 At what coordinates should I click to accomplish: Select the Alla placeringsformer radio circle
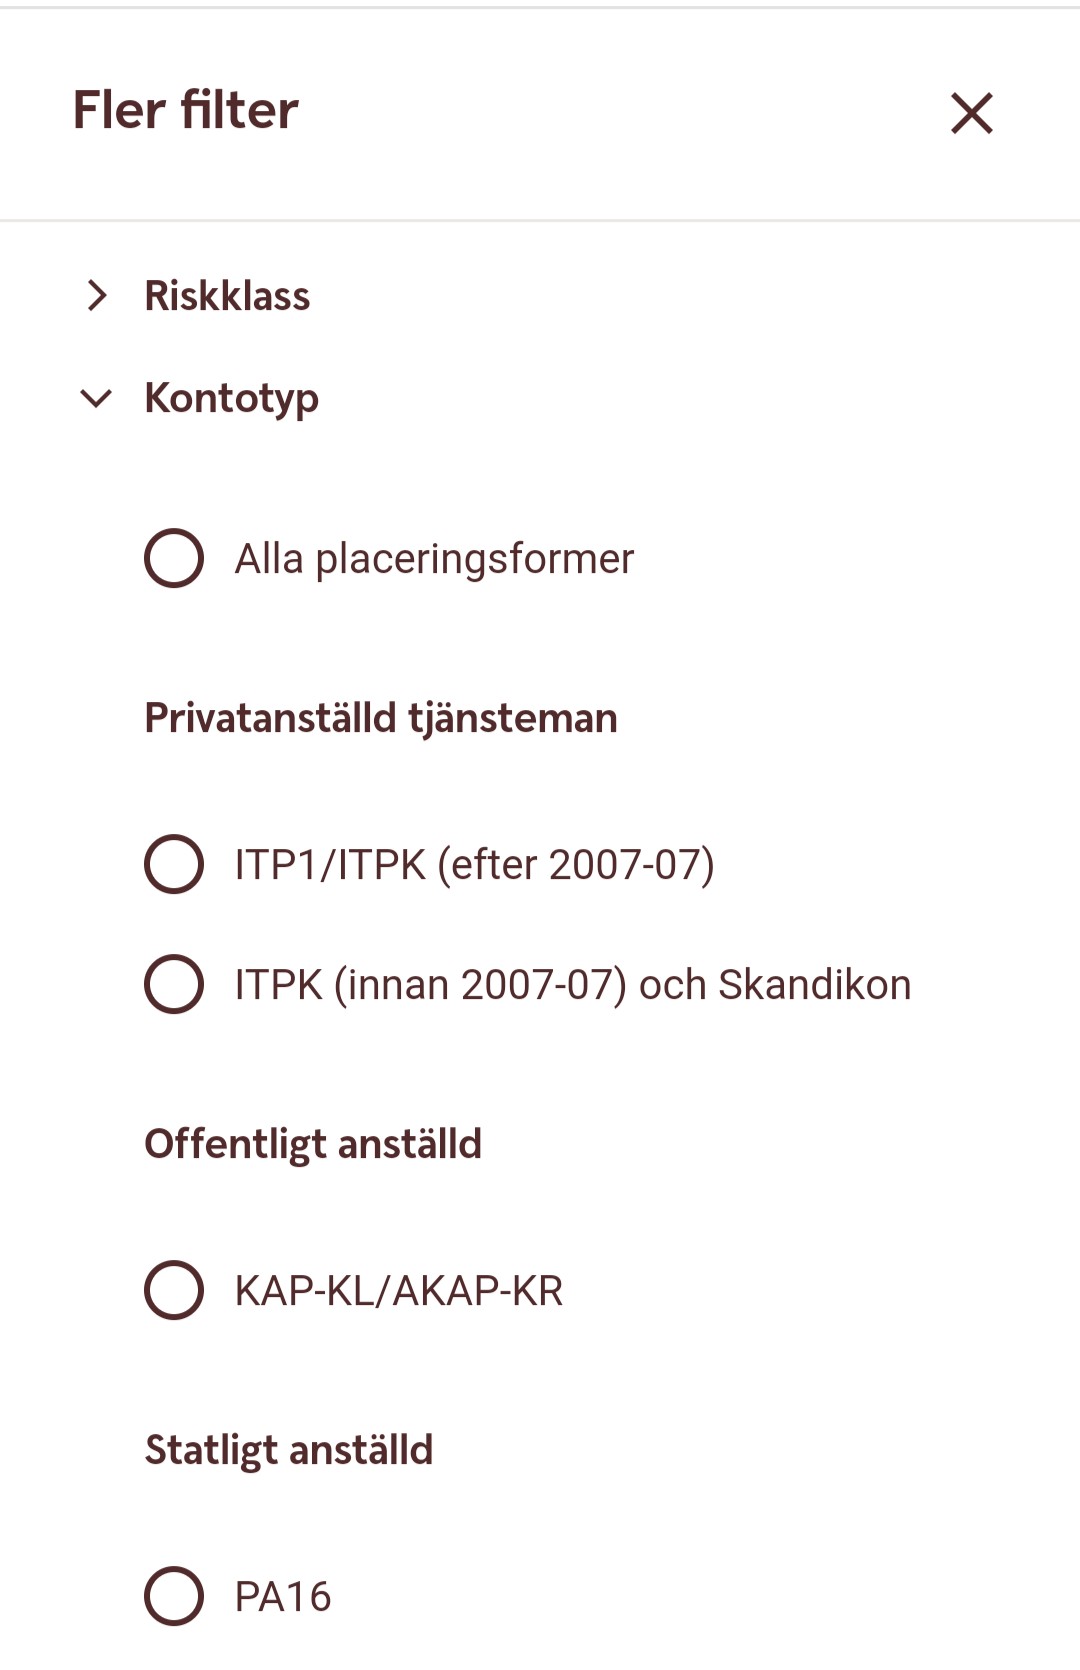[x=174, y=558]
